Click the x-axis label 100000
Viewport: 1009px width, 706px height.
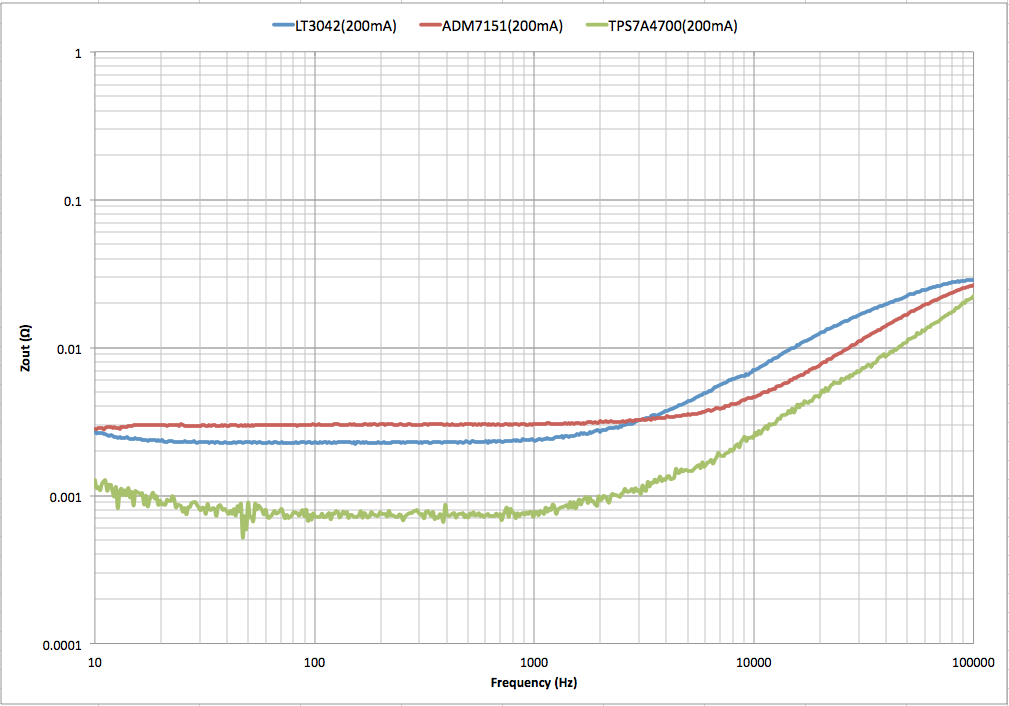(973, 663)
